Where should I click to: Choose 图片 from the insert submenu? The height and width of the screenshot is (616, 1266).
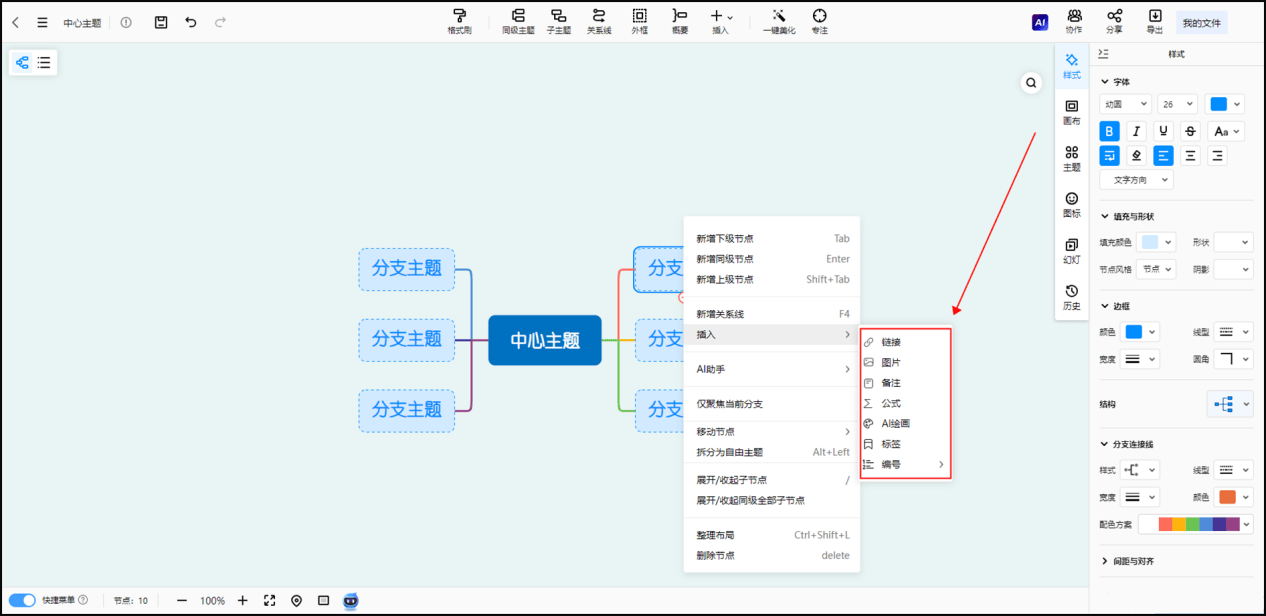[889, 361]
